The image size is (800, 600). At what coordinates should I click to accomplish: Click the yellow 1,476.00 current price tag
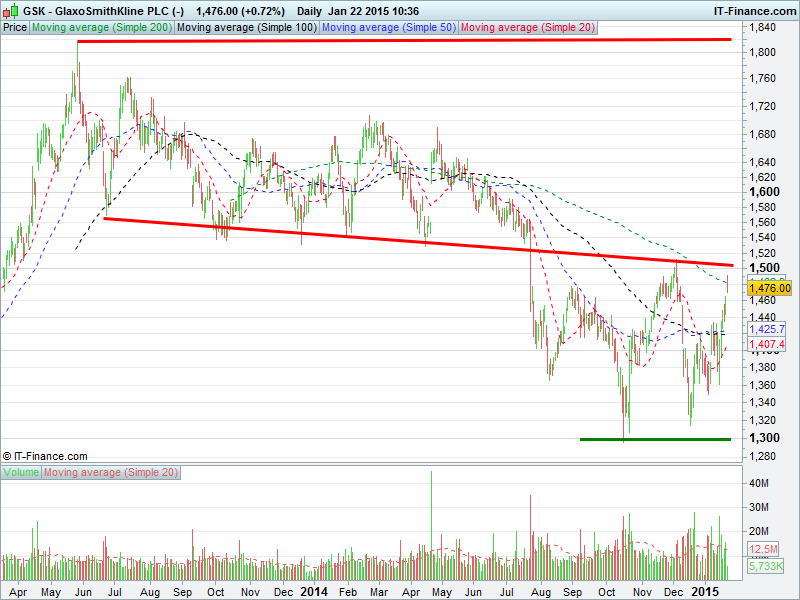pos(769,288)
